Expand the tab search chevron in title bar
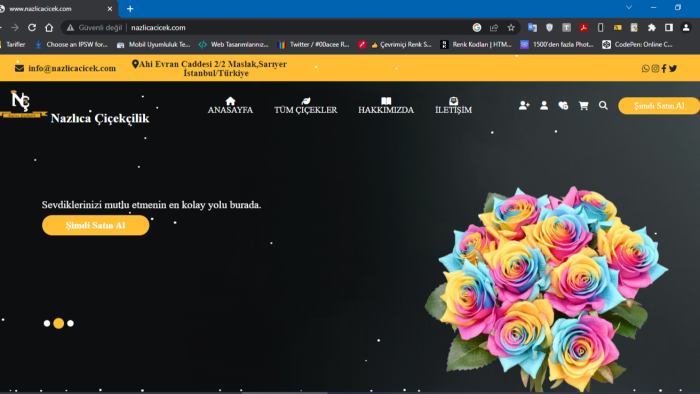Screen dimensions: 700x394 629,8
